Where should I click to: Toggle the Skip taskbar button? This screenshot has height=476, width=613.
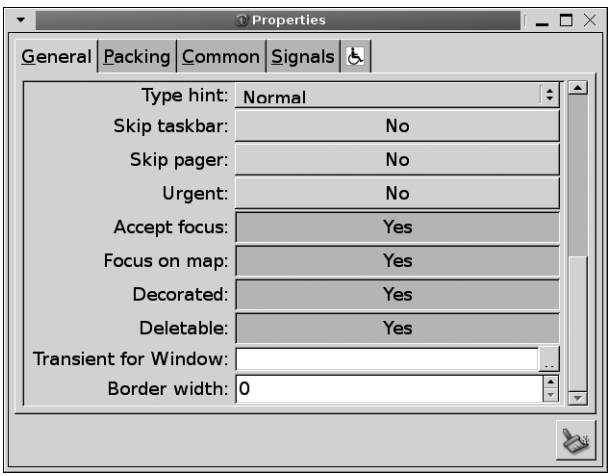tap(397, 127)
